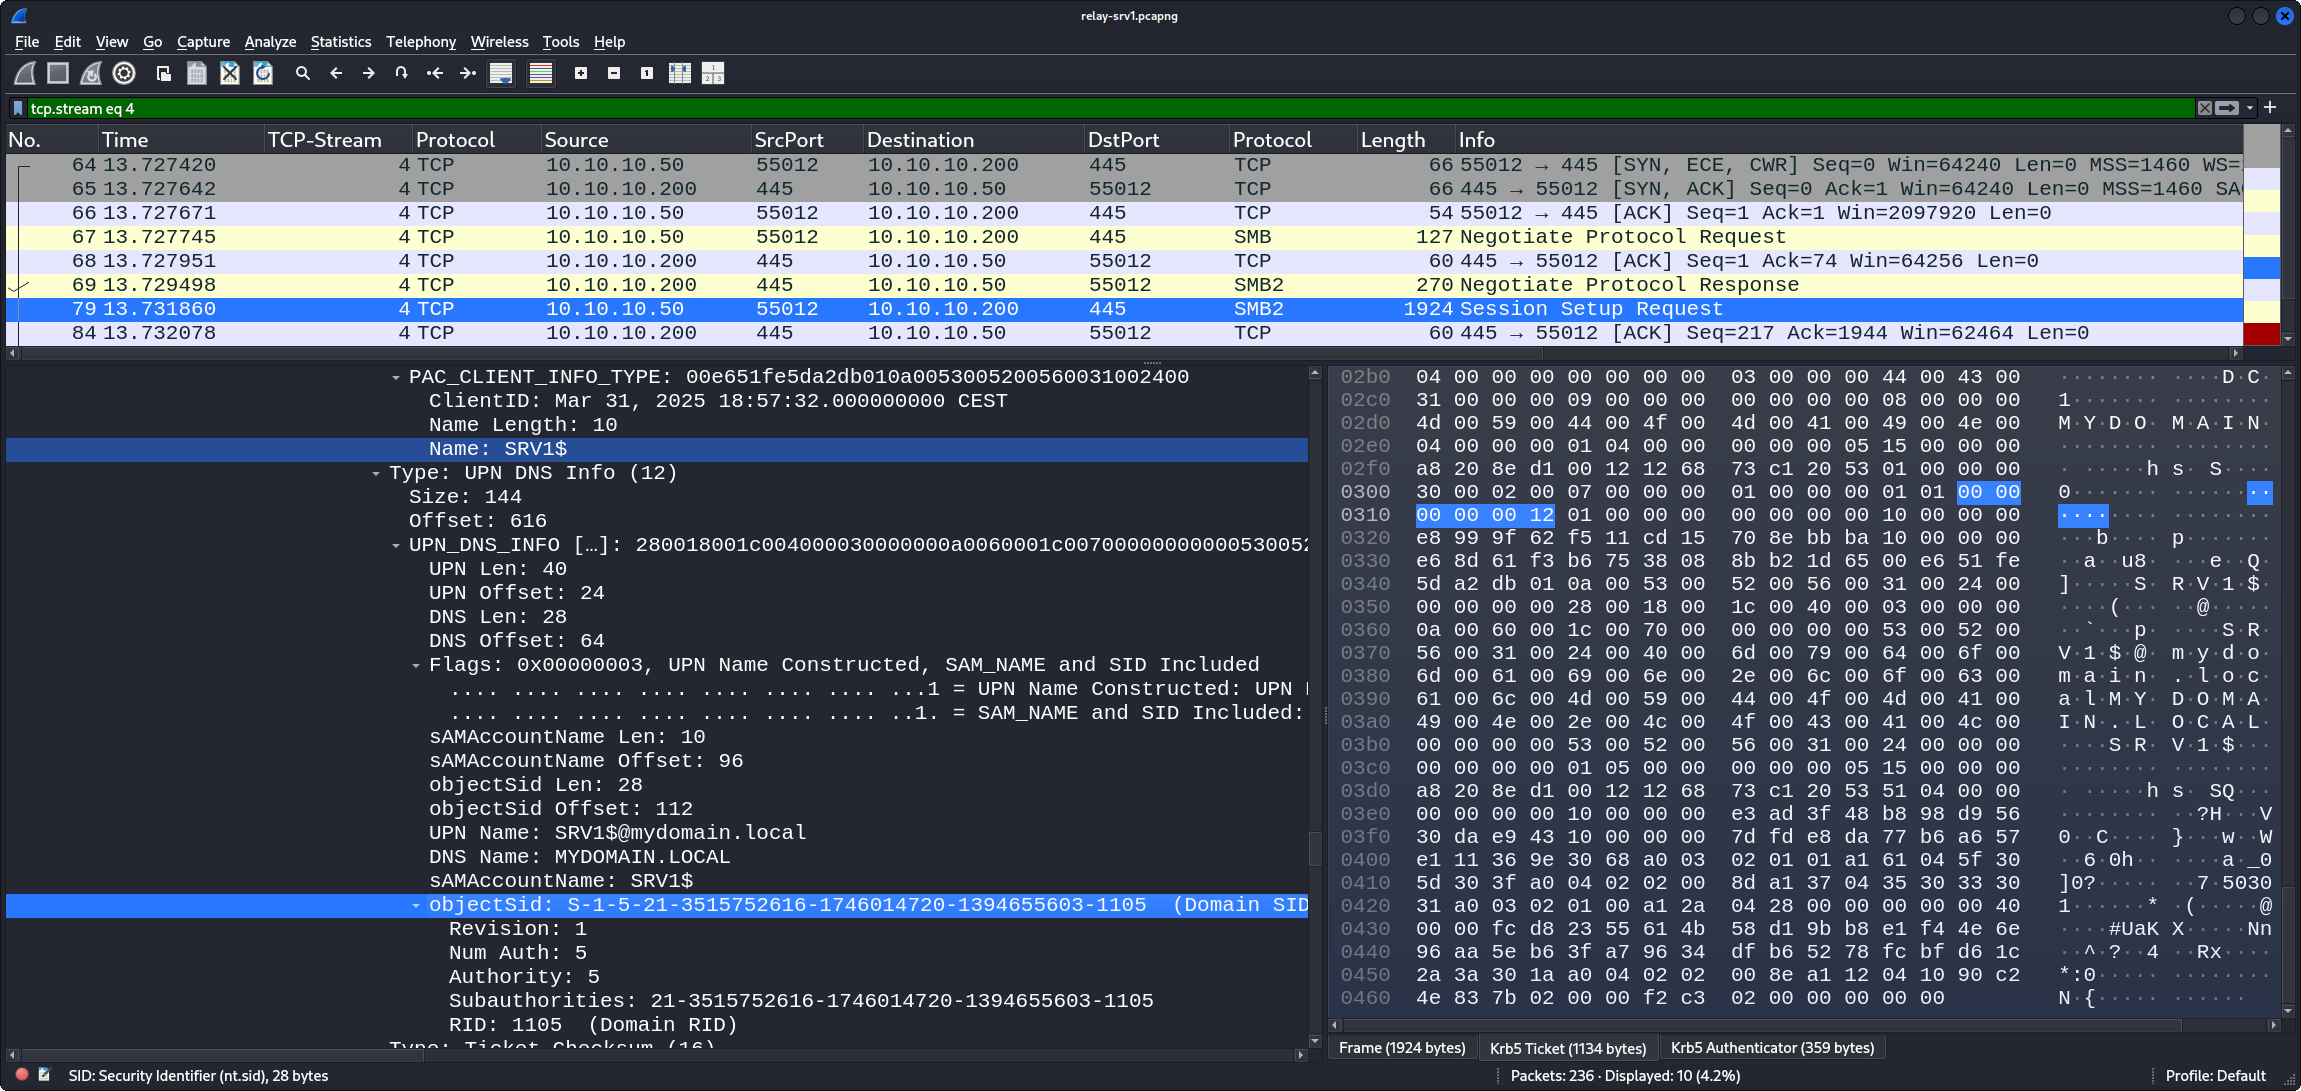
Task: Open the File menu
Action: 27,41
